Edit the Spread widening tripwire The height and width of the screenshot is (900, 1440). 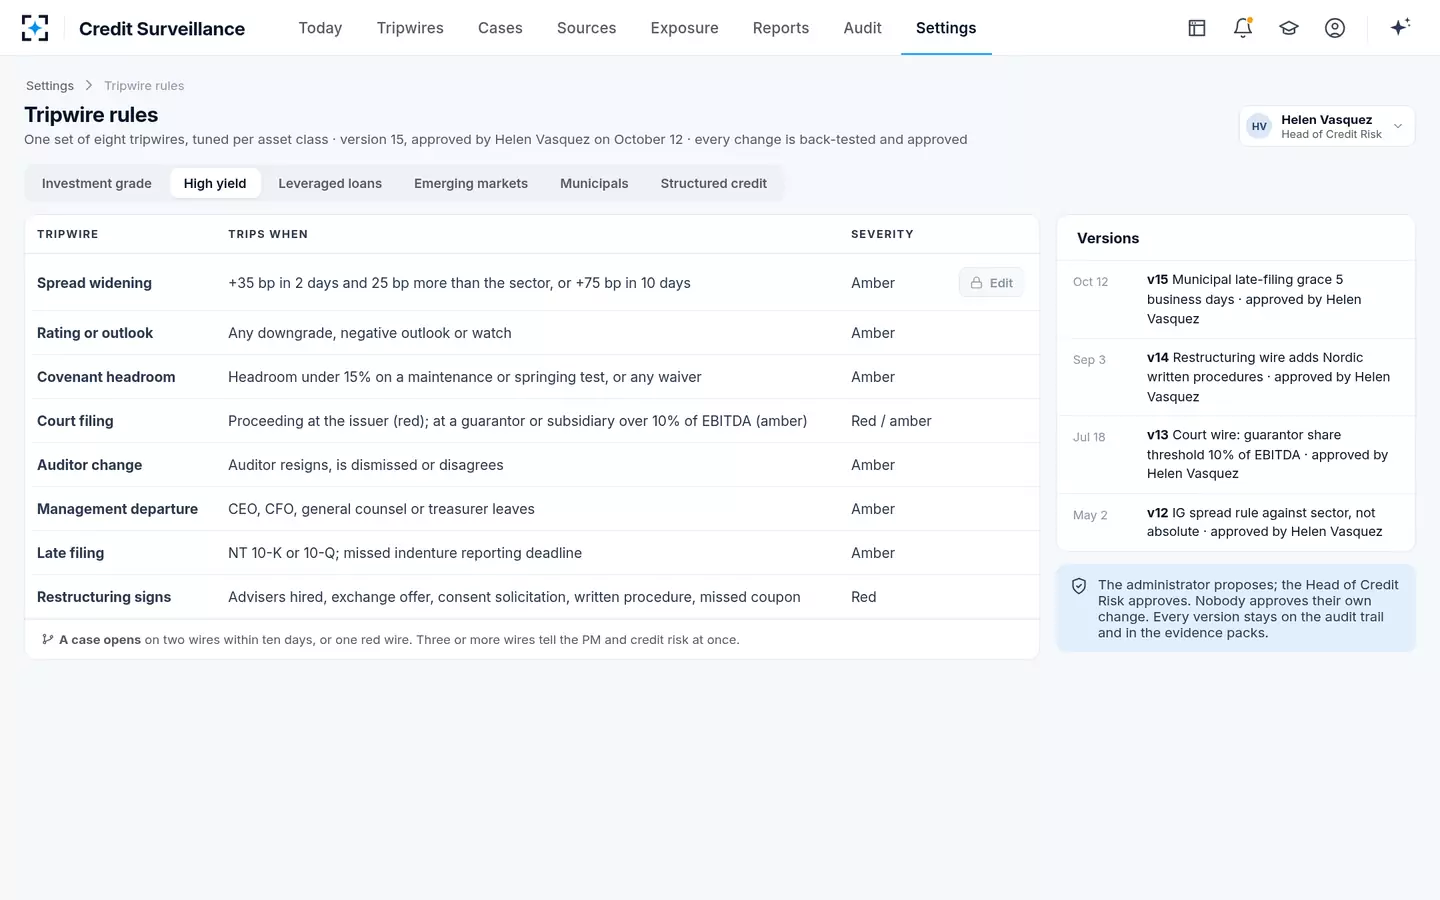(991, 283)
